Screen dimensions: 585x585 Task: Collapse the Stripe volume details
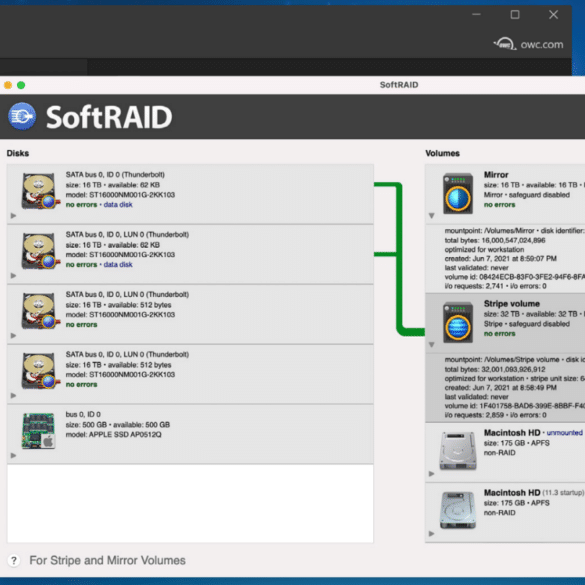(x=432, y=345)
